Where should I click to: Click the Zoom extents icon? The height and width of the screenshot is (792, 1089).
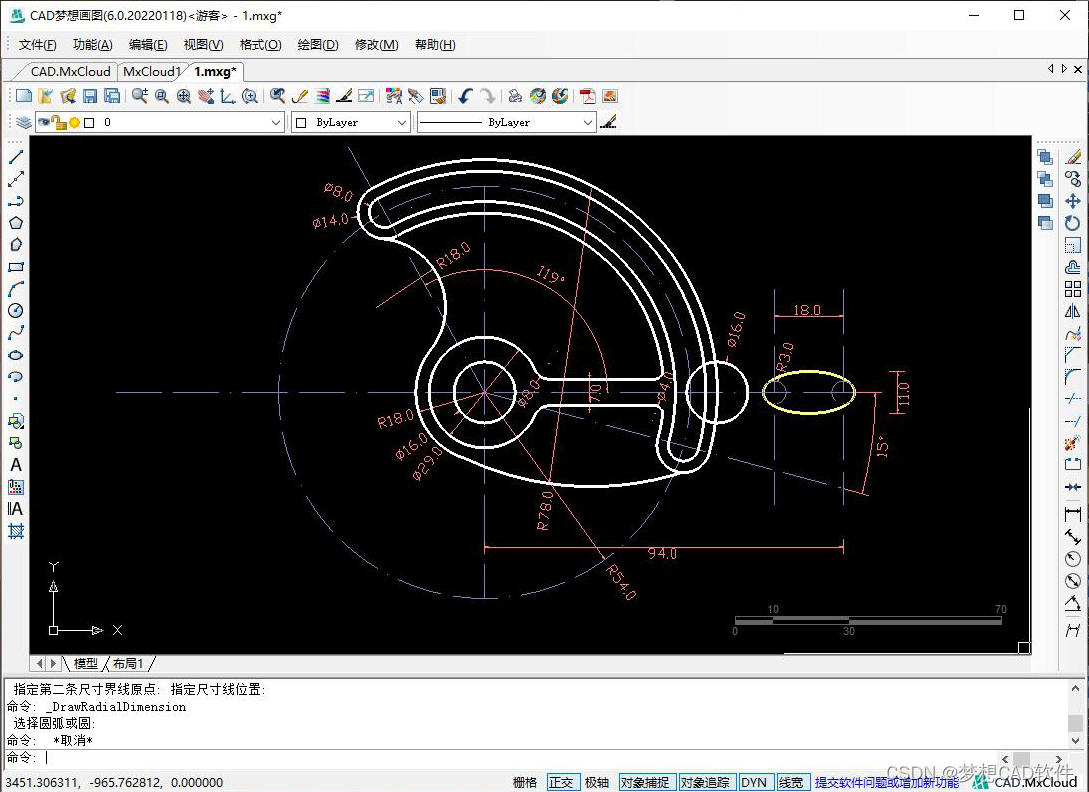tap(183, 96)
